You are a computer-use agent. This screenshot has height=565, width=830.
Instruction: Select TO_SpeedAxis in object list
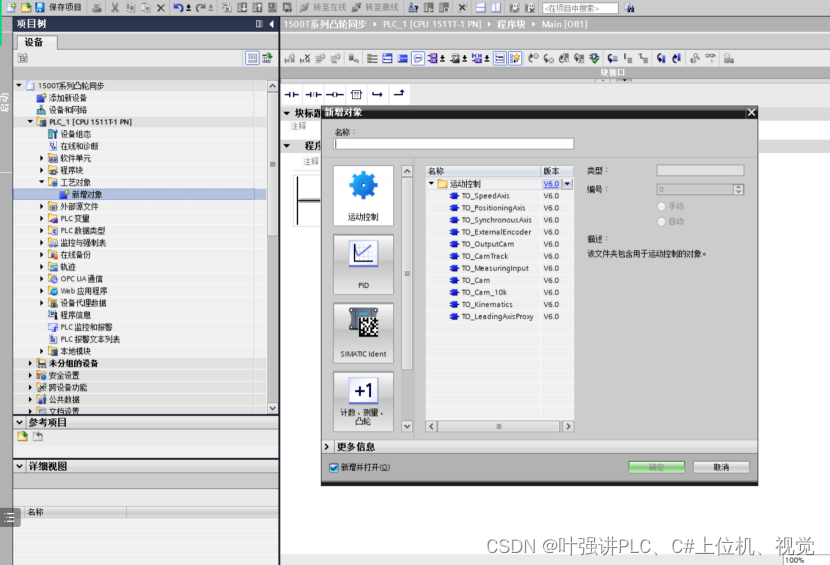485,196
